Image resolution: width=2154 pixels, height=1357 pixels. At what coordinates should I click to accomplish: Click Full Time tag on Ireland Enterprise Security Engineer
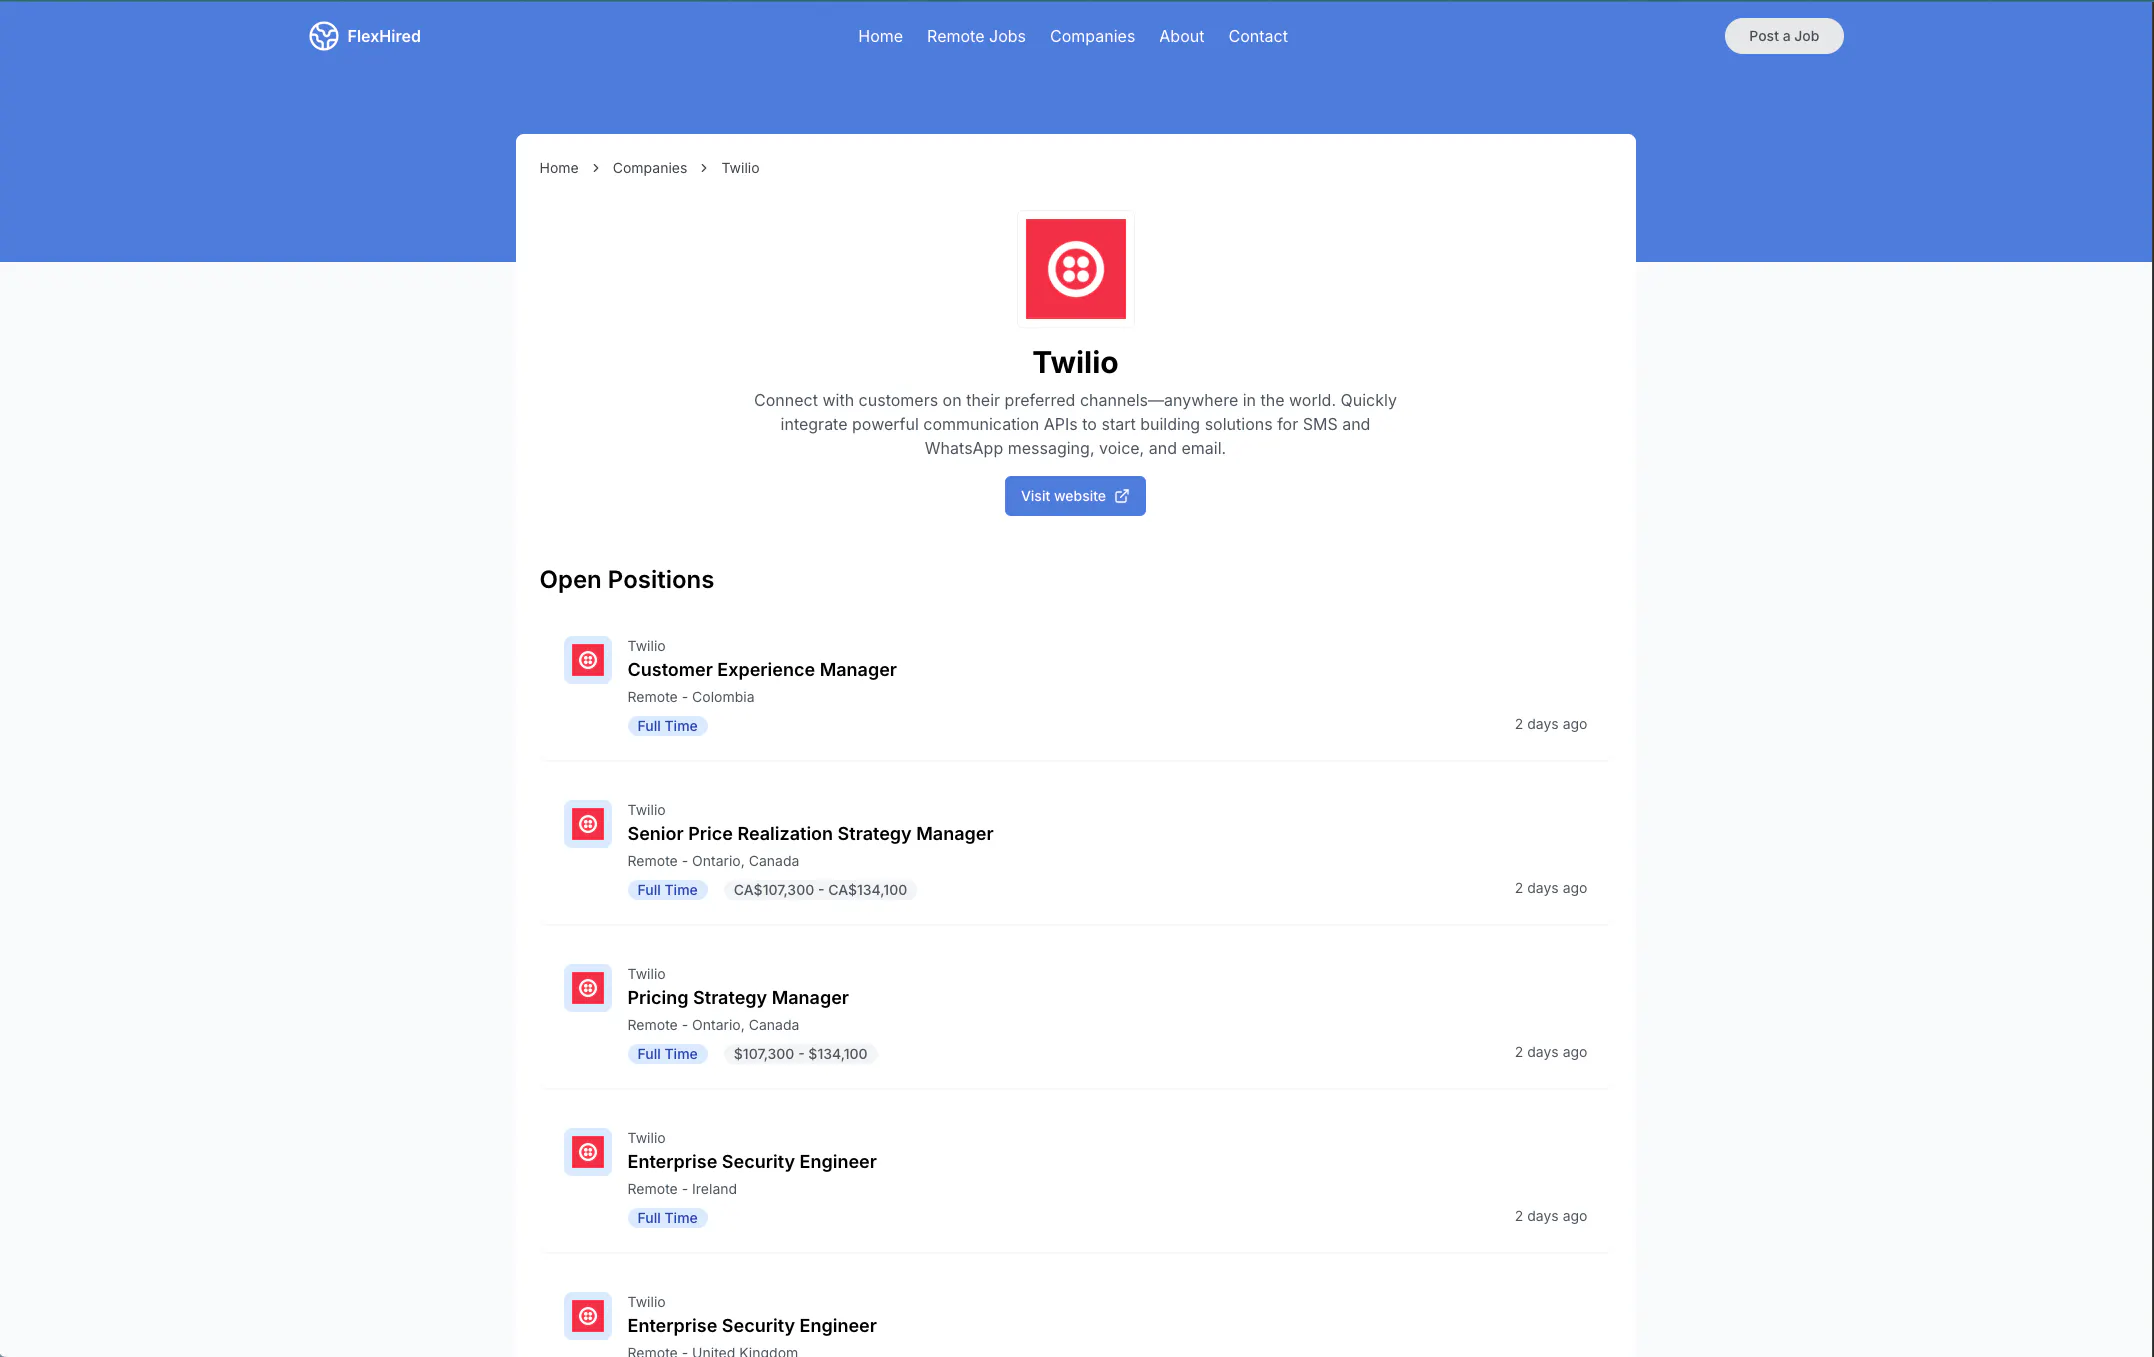[x=667, y=1218]
